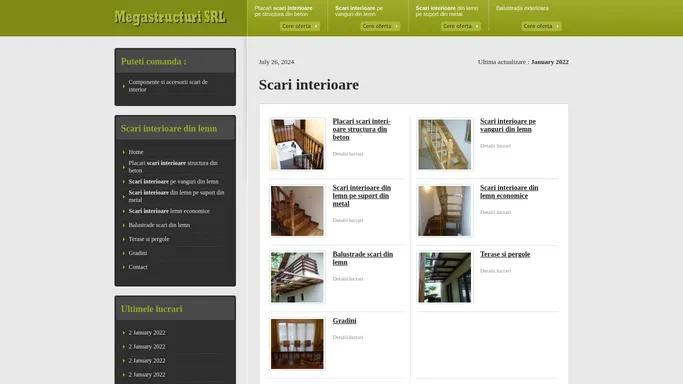This screenshot has height=384, width=683.
Task: Open Balustrada exterioara top menu item
Action: tap(522, 8)
